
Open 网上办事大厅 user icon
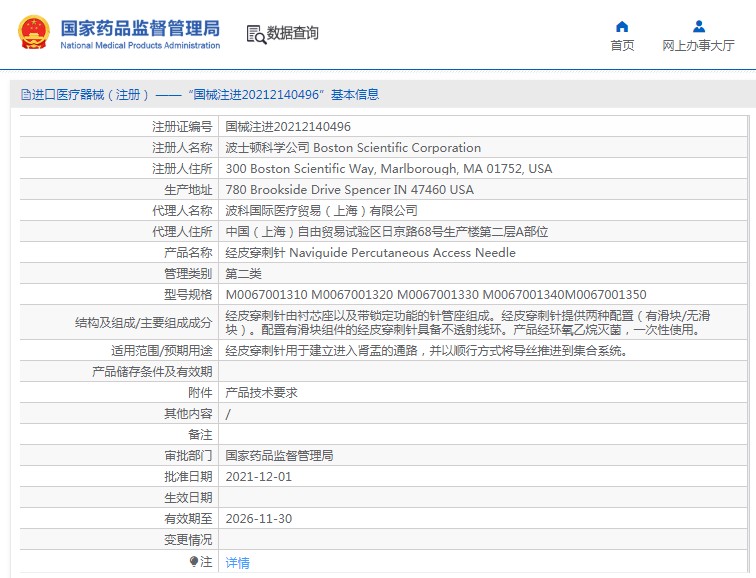click(x=699, y=26)
